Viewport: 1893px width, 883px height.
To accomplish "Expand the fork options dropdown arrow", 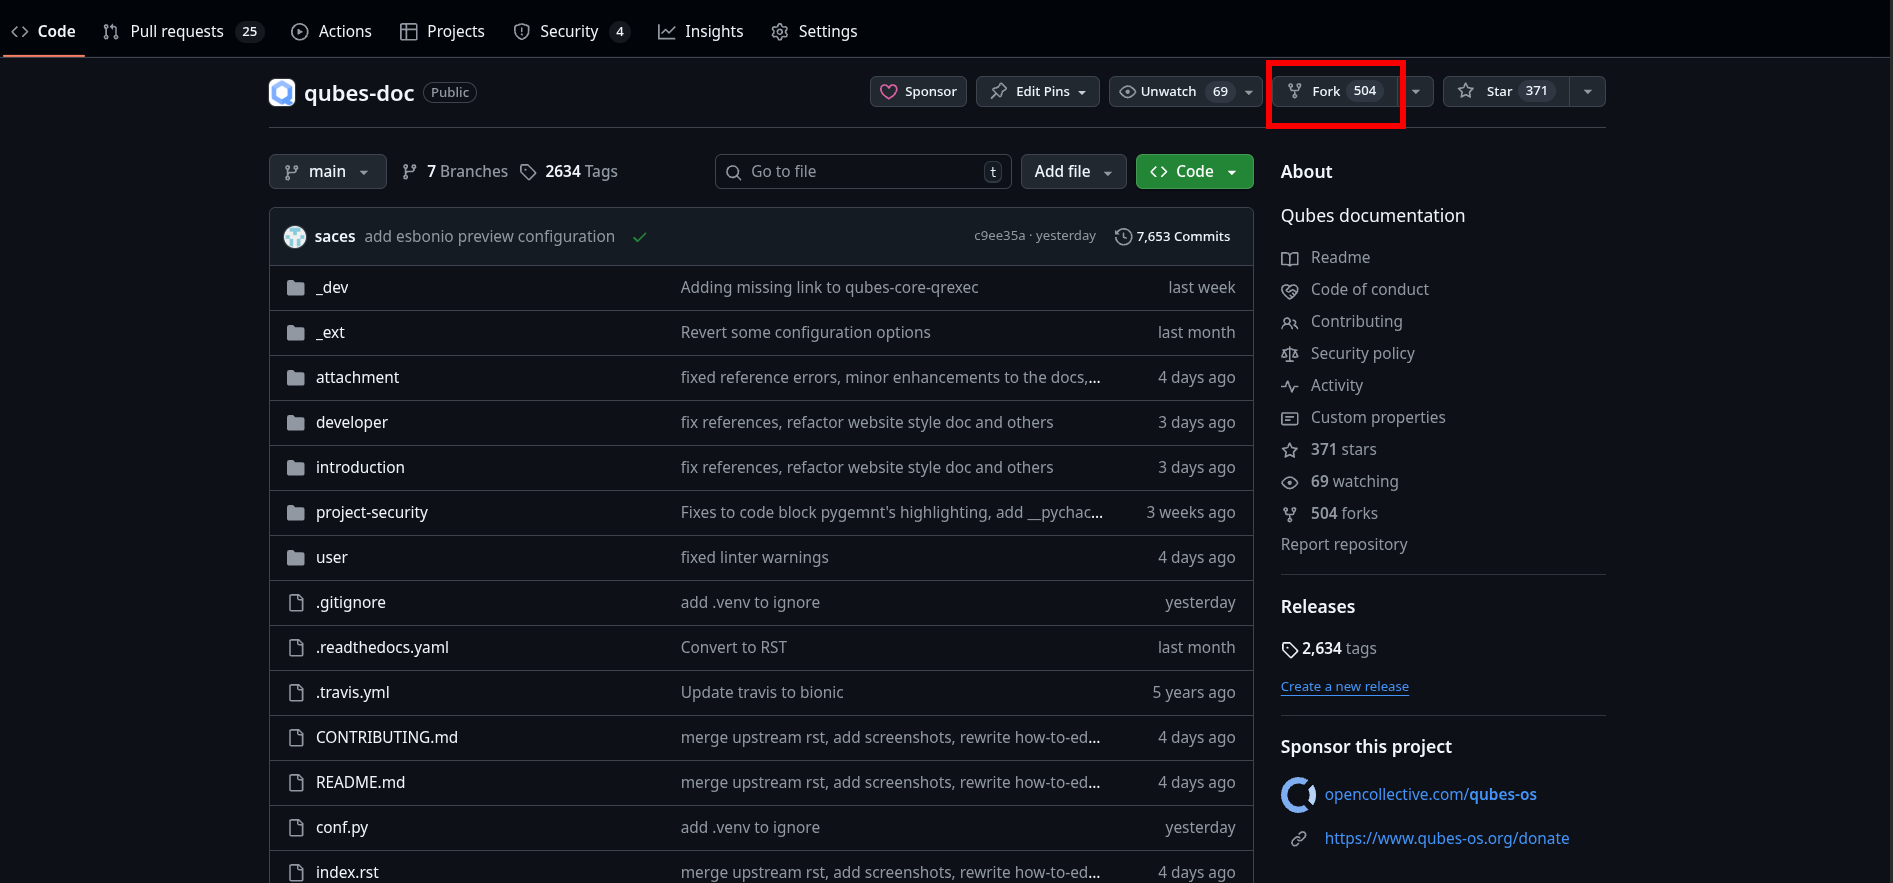I will pos(1416,91).
